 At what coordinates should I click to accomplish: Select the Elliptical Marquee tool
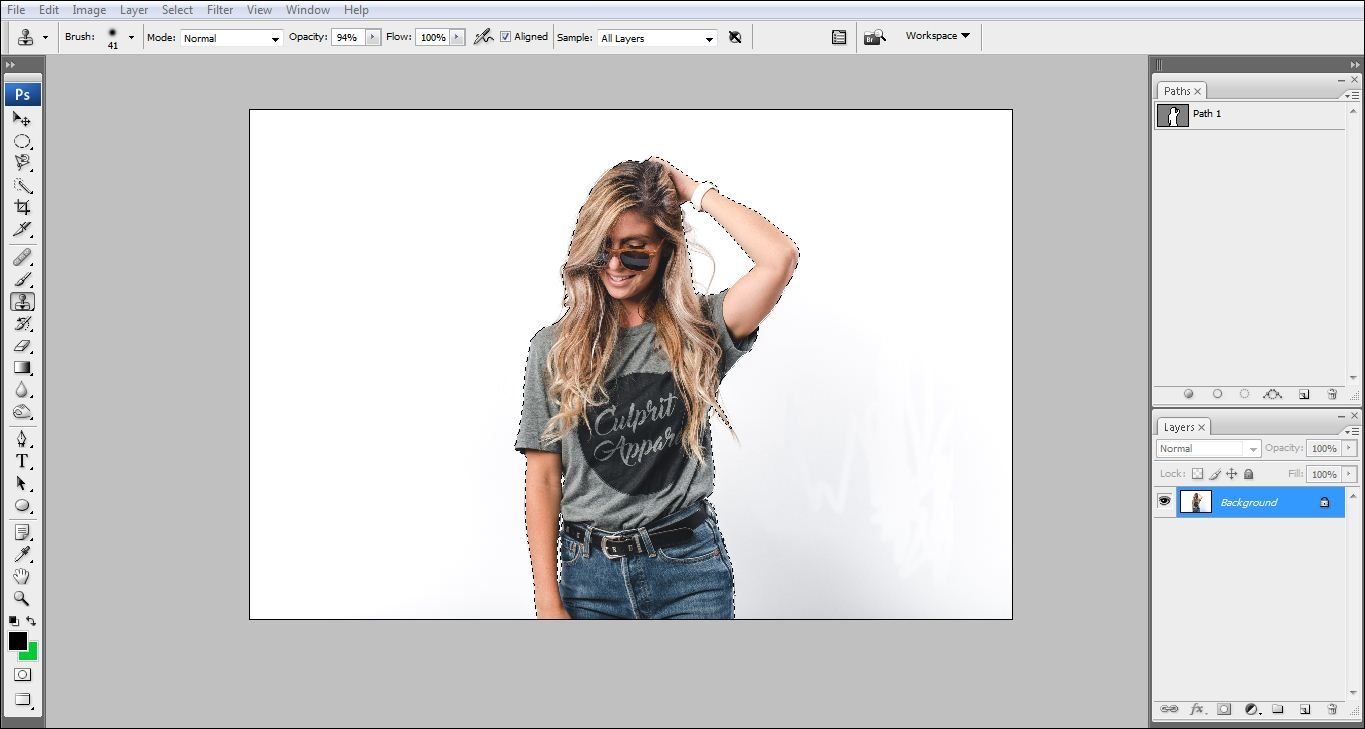pos(22,141)
